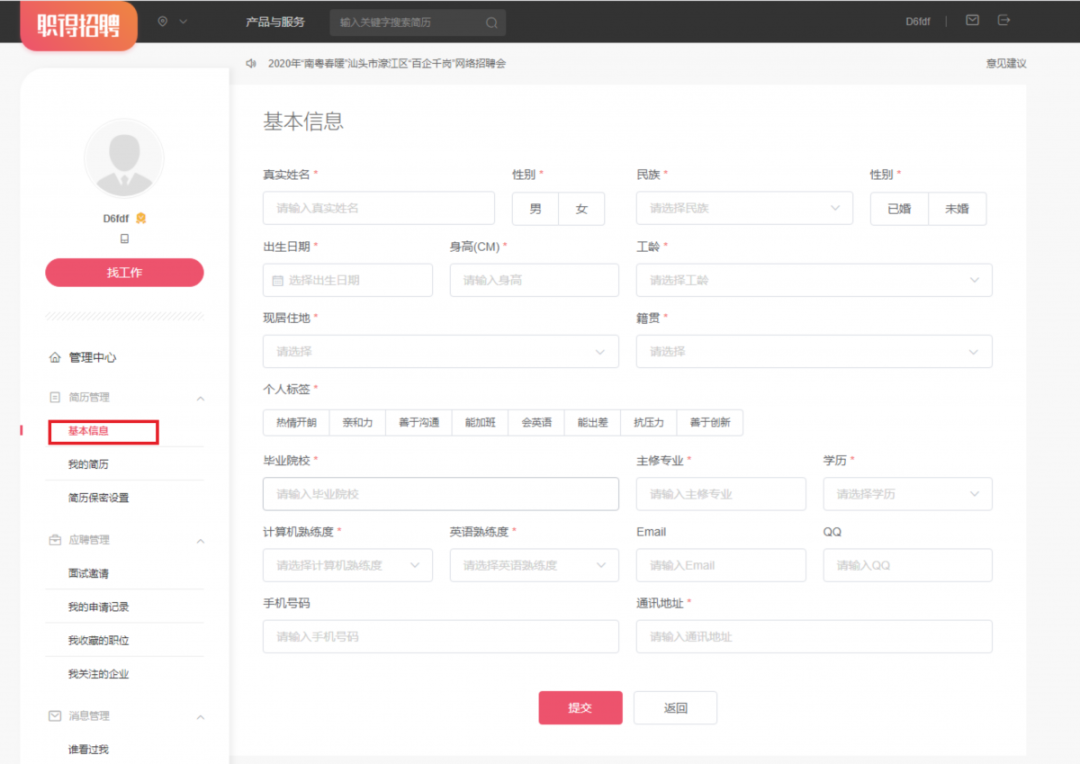Click the 找工作 button
Image resolution: width=1080 pixels, height=764 pixels.
point(124,273)
